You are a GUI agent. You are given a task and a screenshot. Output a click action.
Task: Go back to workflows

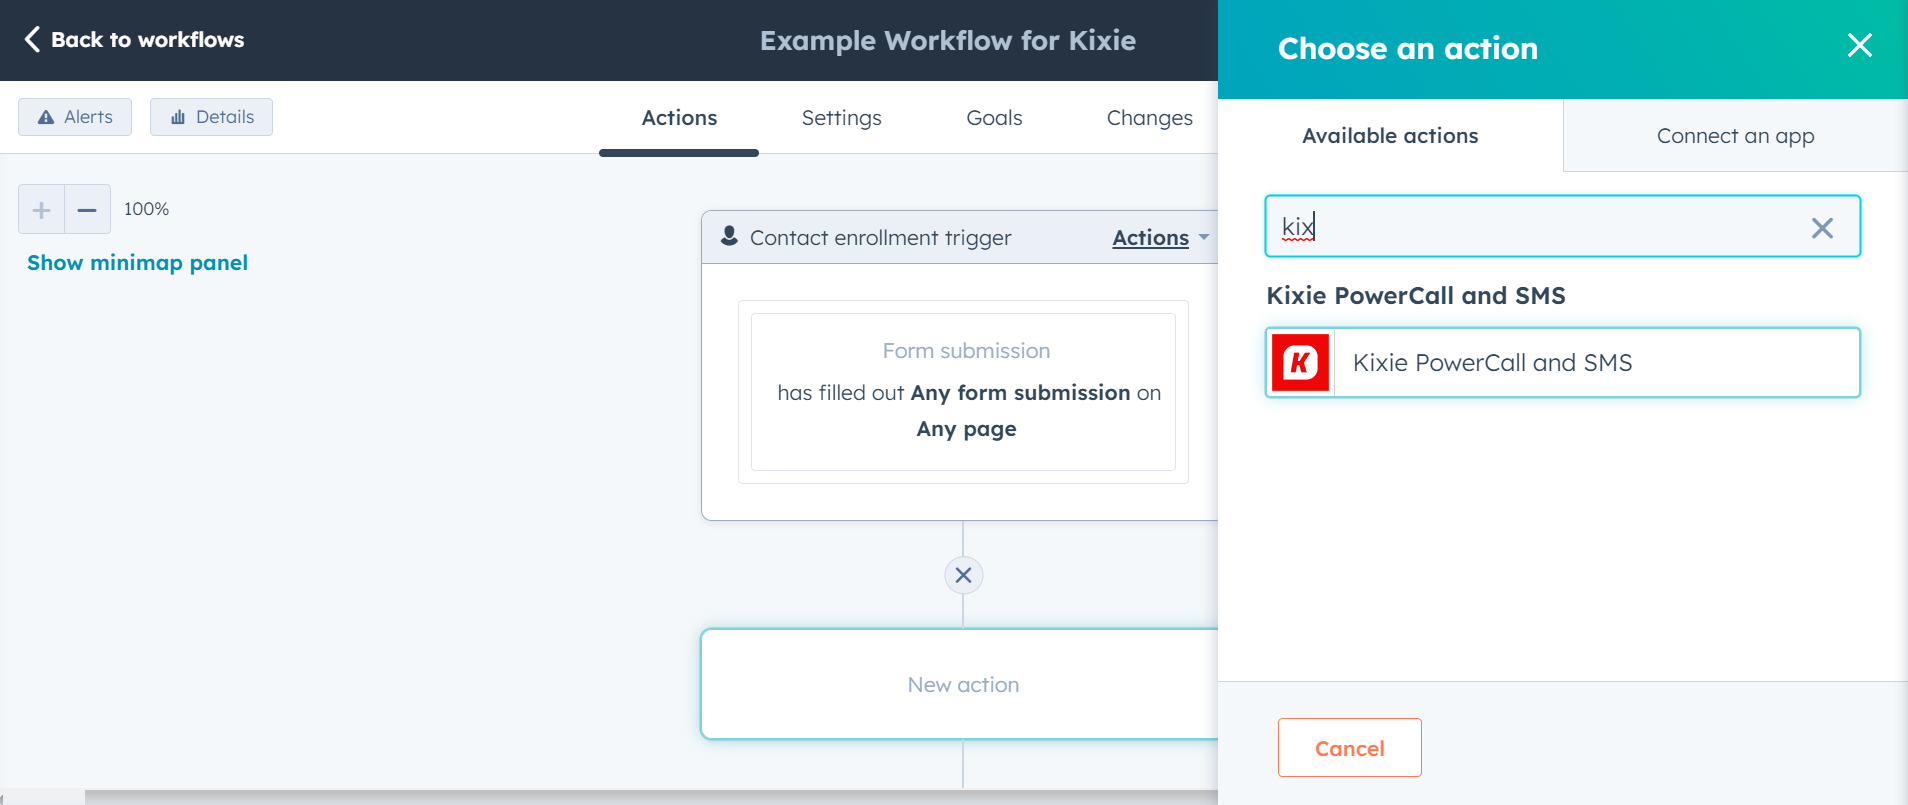[134, 40]
